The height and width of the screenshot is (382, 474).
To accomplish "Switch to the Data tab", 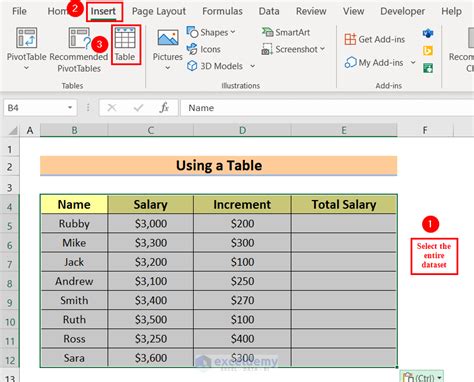I will pyautogui.click(x=269, y=11).
